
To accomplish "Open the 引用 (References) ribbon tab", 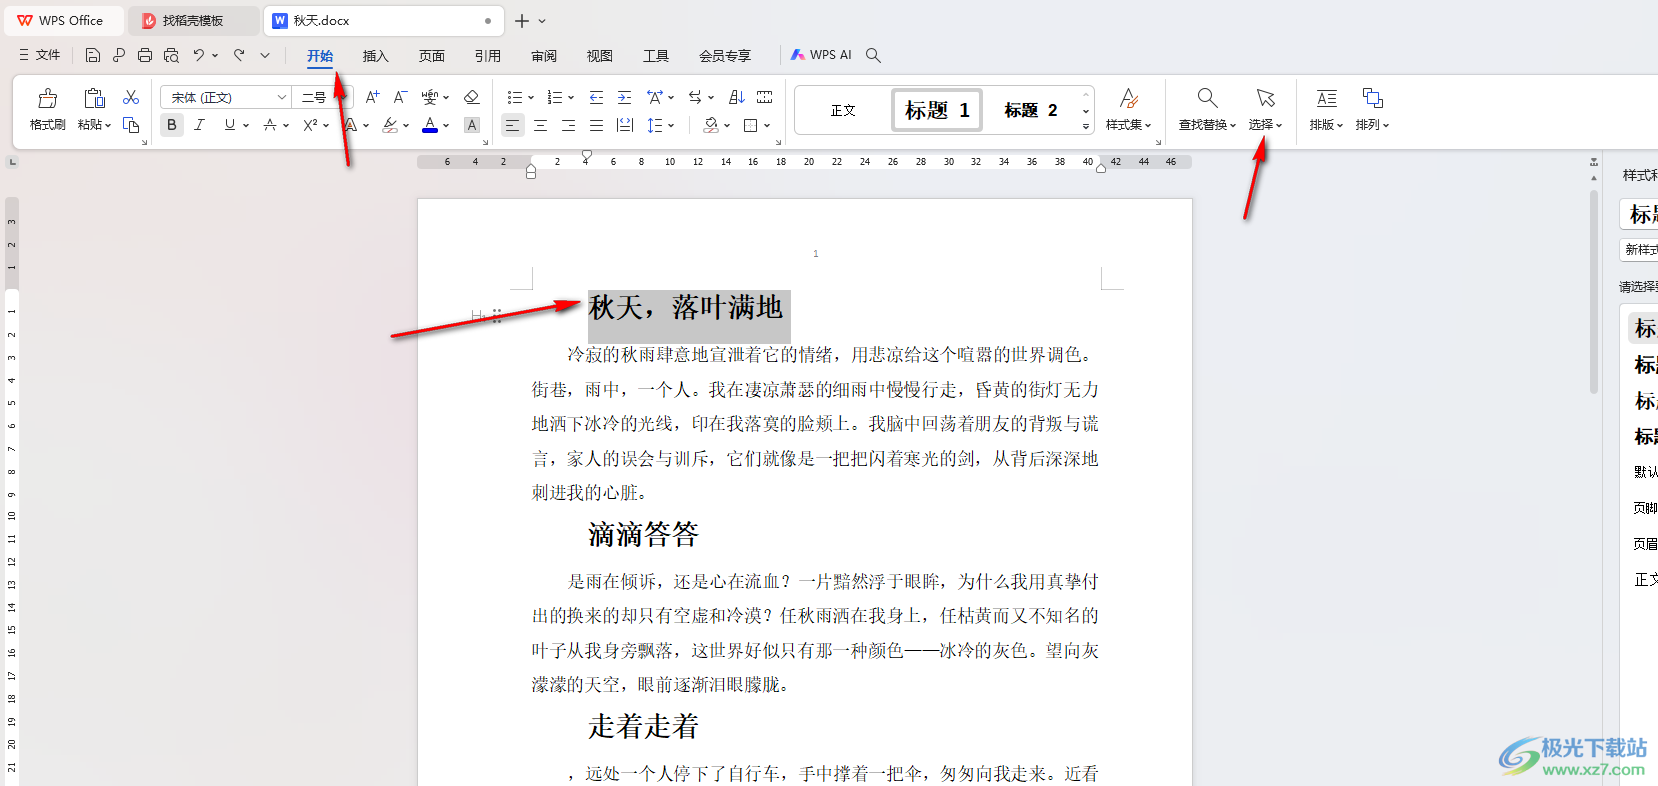I will coord(488,56).
